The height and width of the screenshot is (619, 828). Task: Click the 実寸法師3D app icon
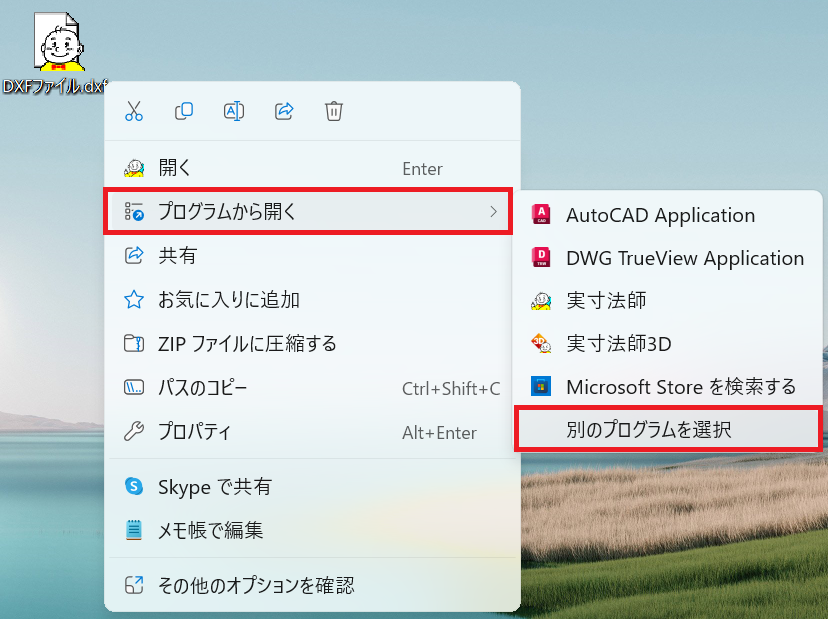coord(541,343)
